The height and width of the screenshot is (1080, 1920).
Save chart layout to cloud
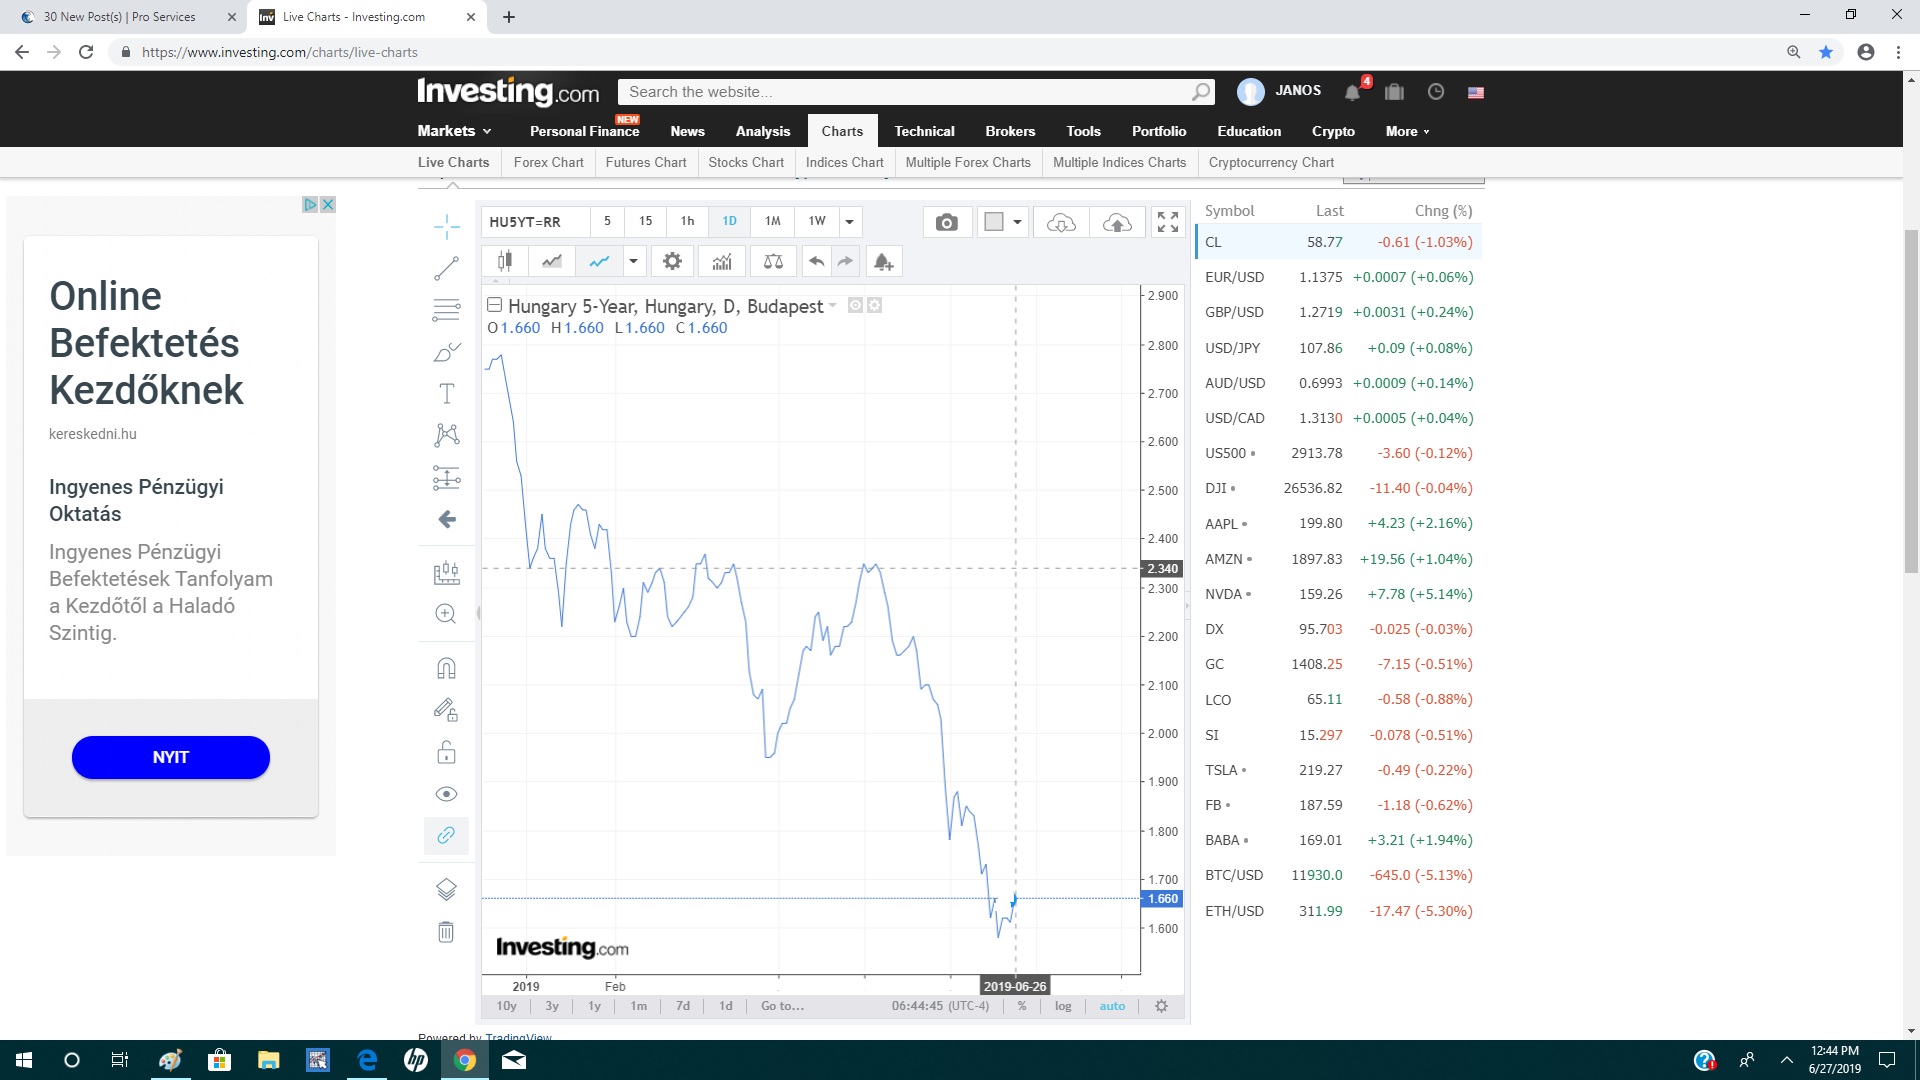1117,222
